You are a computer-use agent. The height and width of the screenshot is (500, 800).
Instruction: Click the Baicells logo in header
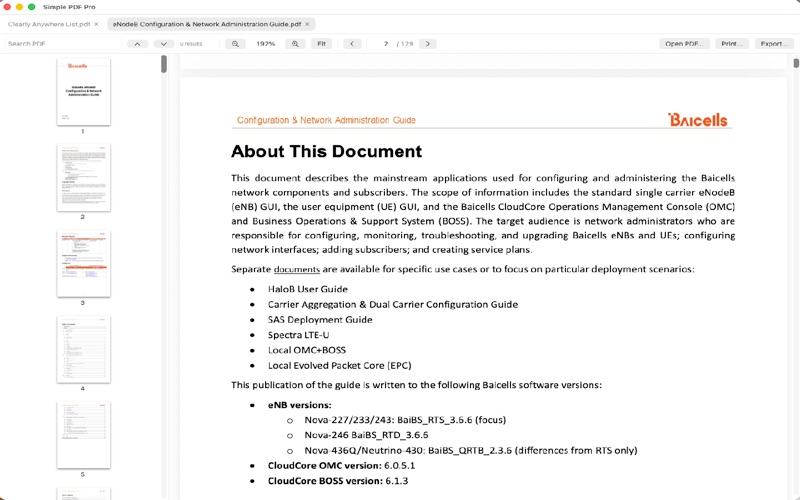[x=697, y=119]
